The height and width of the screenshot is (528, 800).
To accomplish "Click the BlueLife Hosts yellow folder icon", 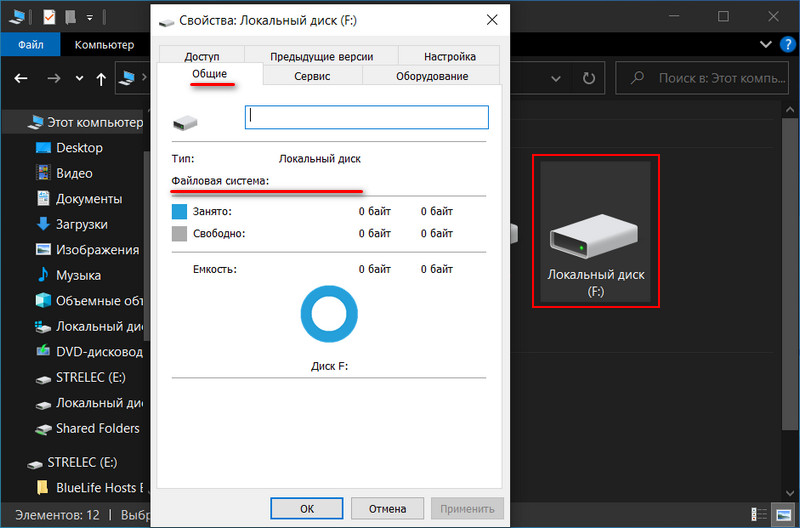I will (x=42, y=487).
